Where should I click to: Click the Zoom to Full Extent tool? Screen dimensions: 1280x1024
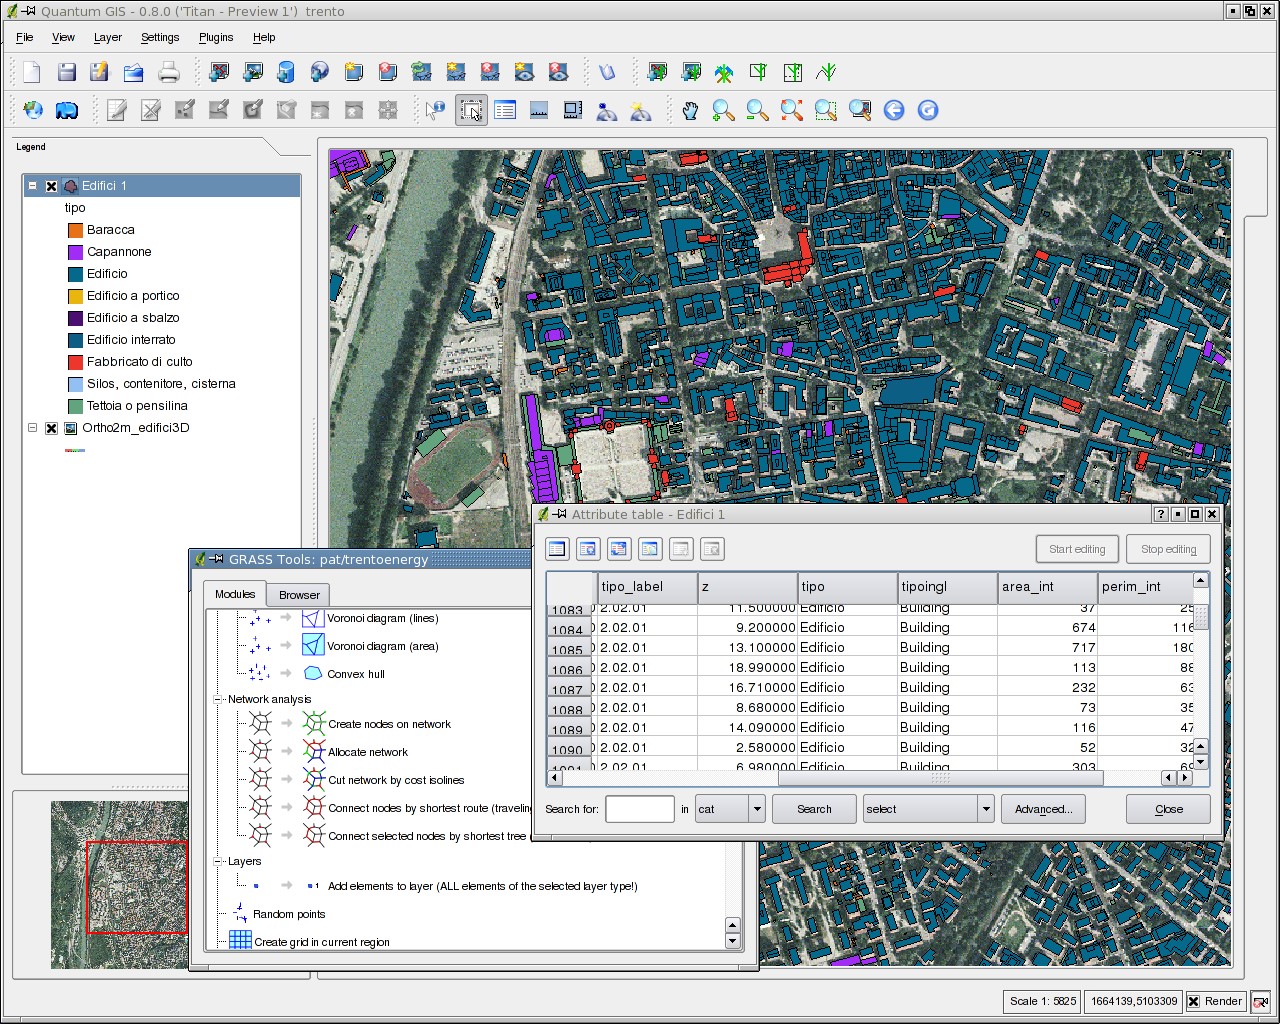coord(792,110)
